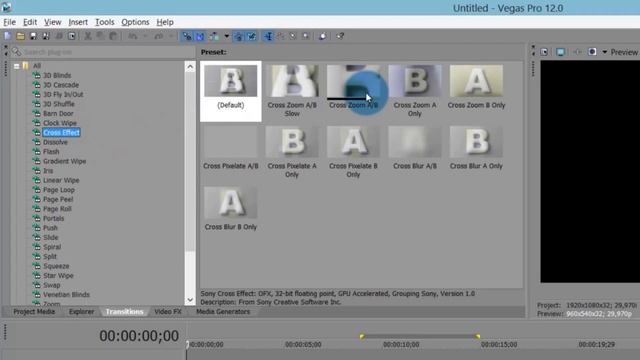Click the New project toolbar icon
Image resolution: width=640 pixels, height=360 pixels.
[x=7, y=36]
